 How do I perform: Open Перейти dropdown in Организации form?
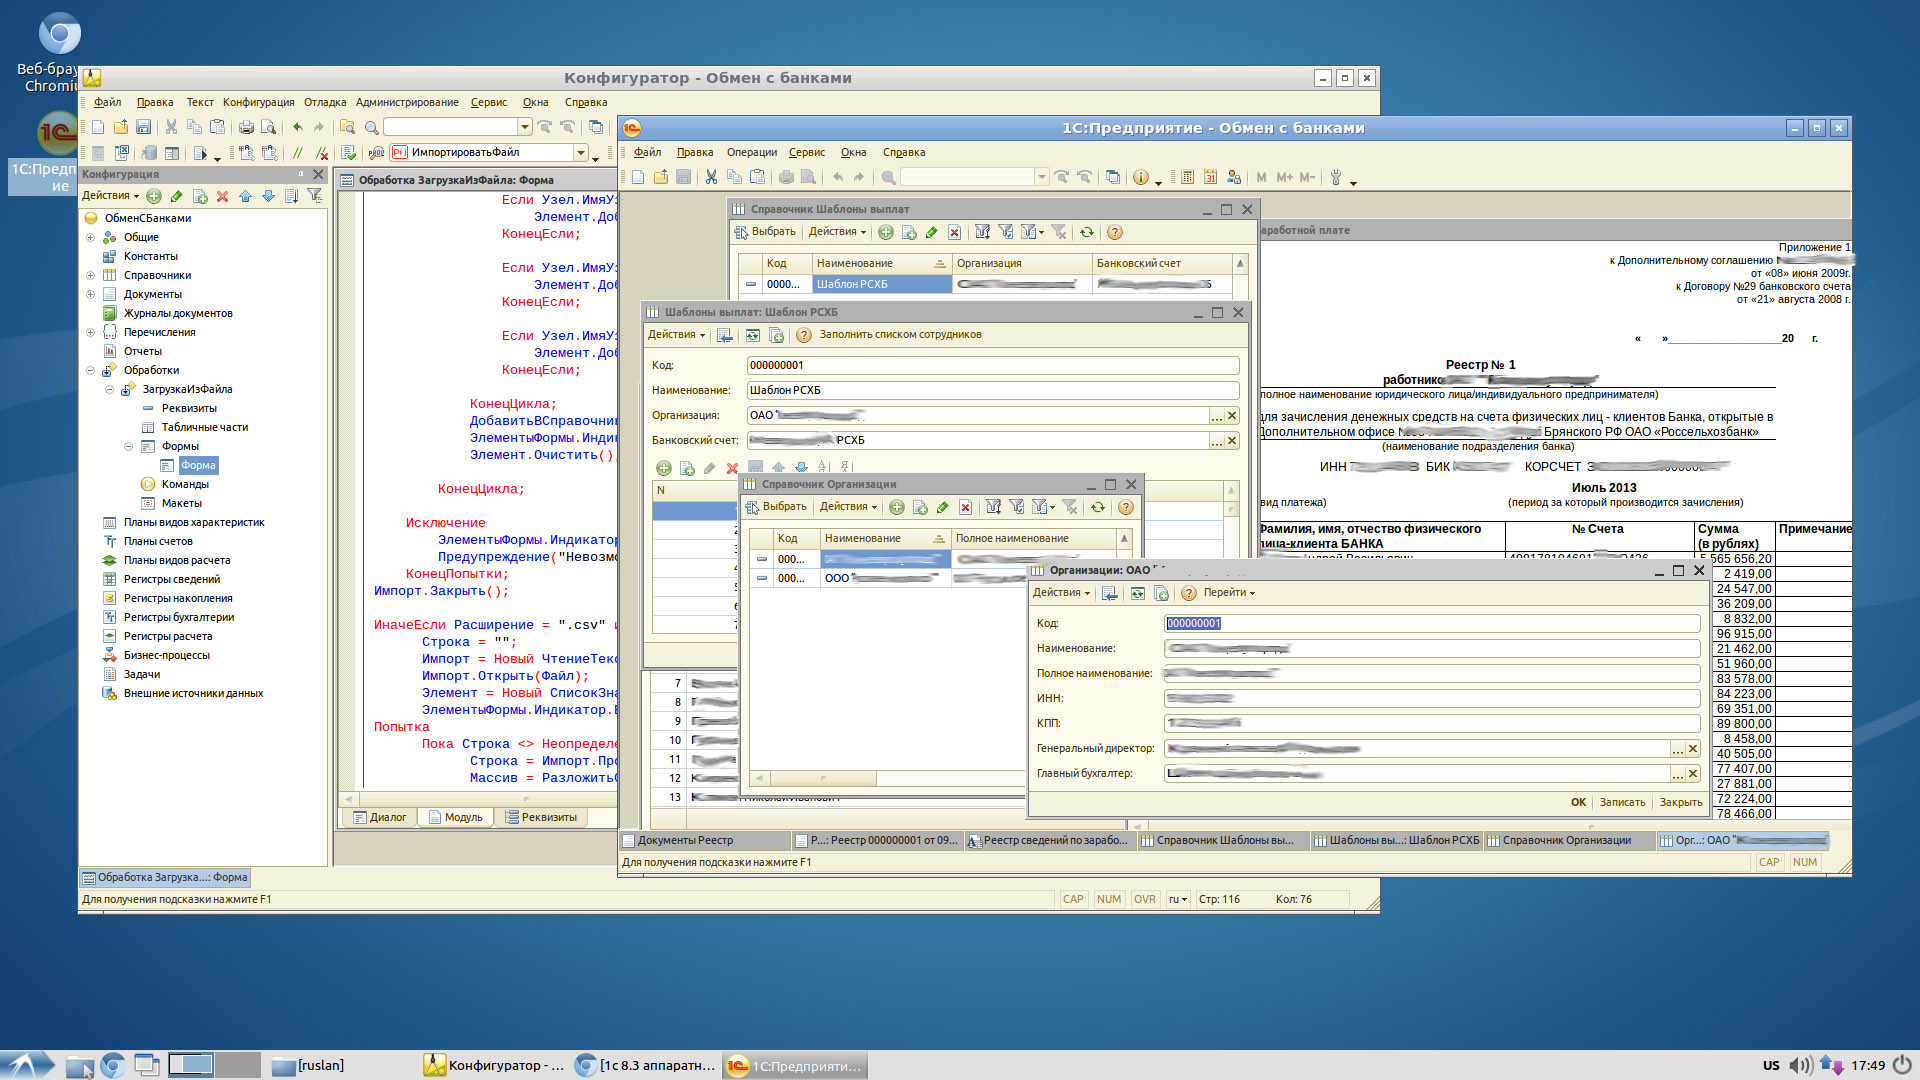point(1229,593)
